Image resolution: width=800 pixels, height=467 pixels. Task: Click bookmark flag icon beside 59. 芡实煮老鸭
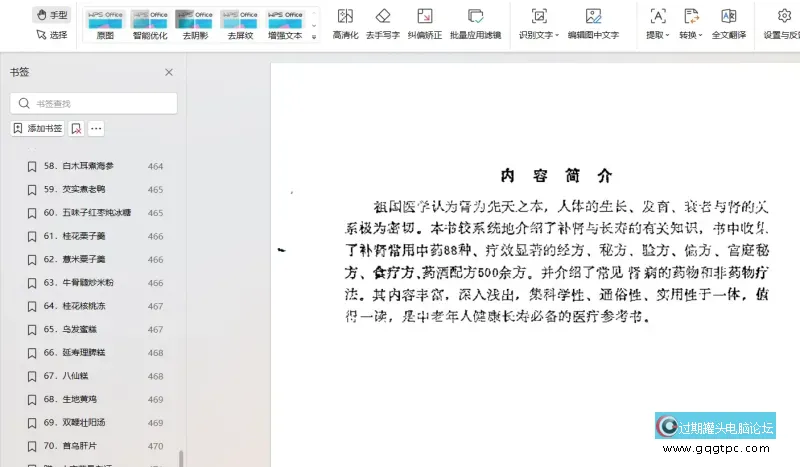(x=32, y=190)
